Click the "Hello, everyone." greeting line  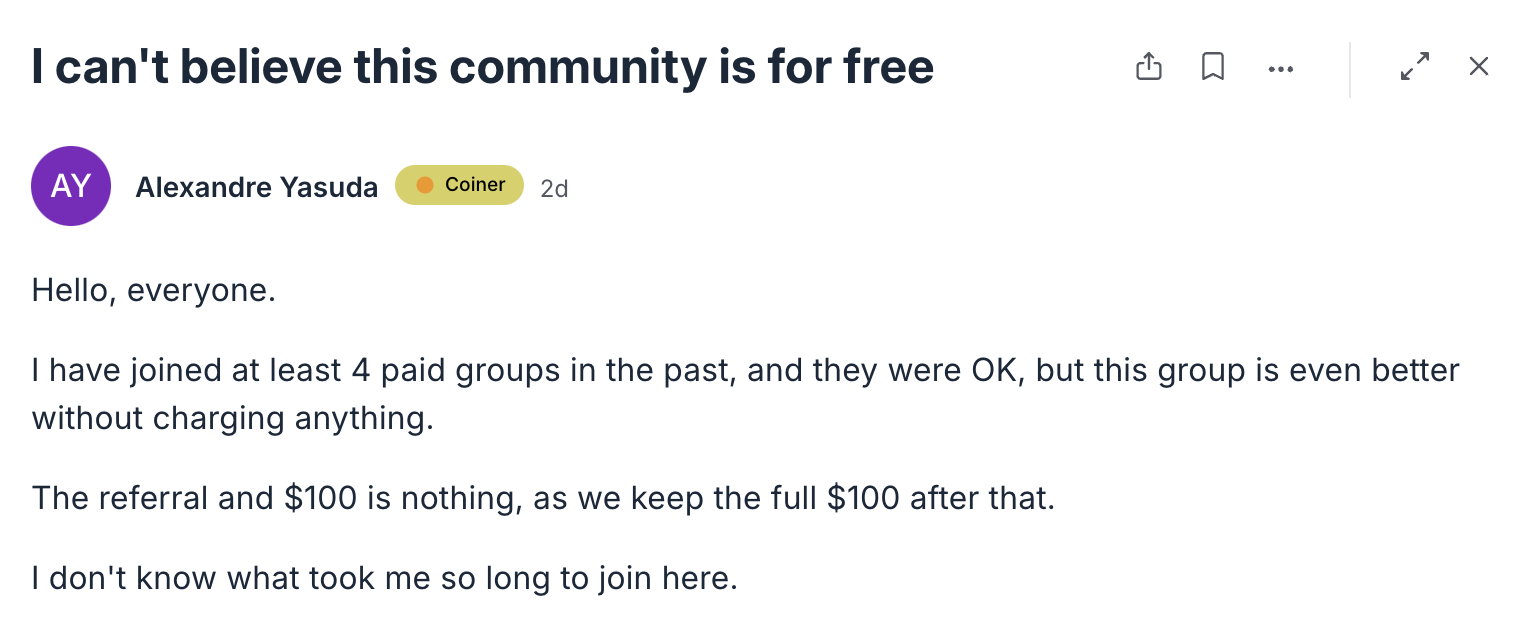pyautogui.click(x=153, y=292)
